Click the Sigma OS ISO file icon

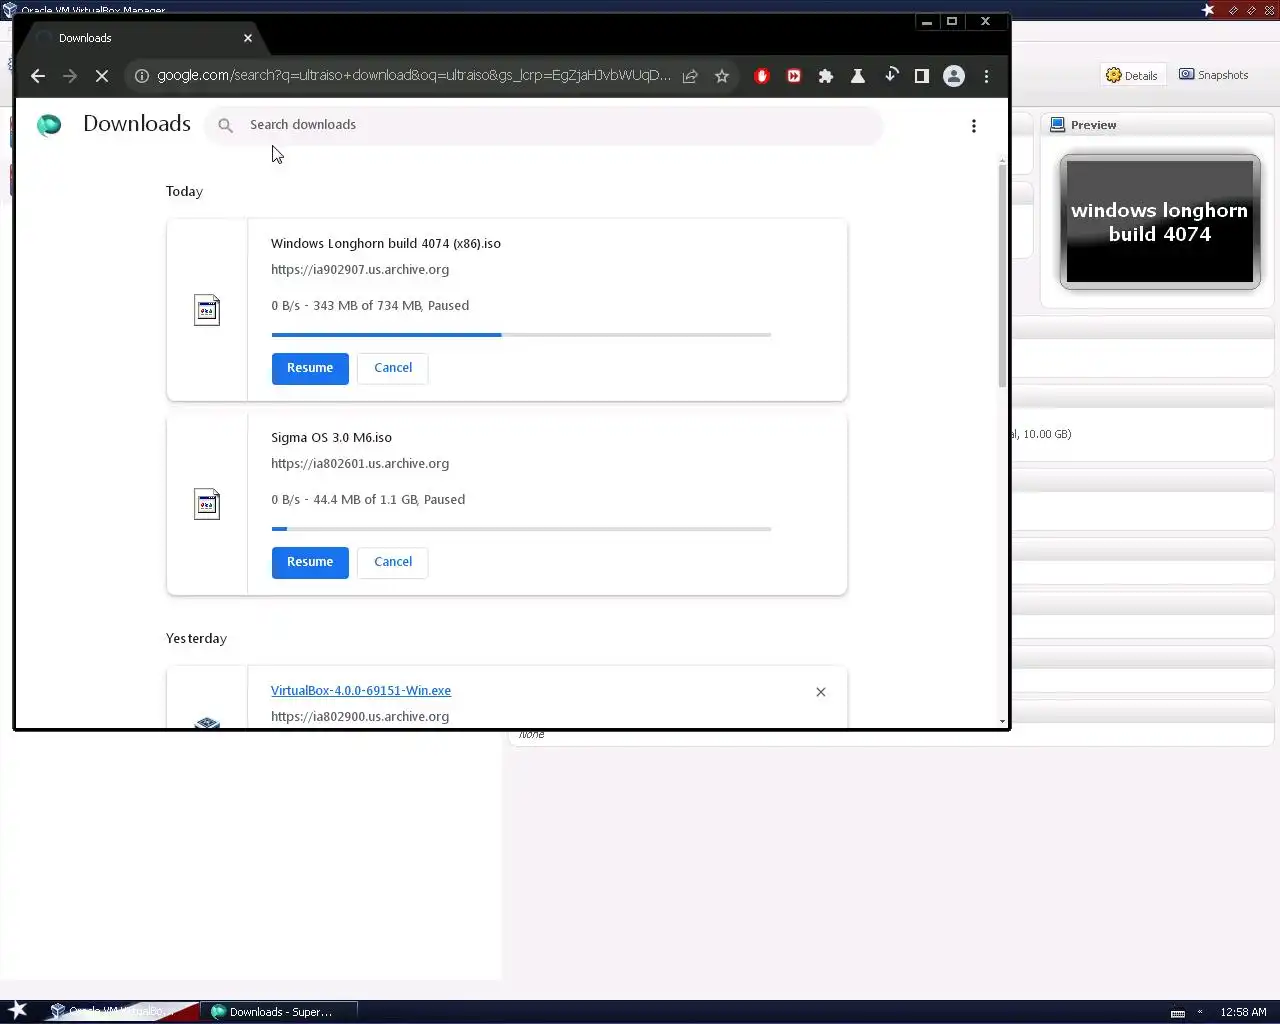[x=207, y=504]
